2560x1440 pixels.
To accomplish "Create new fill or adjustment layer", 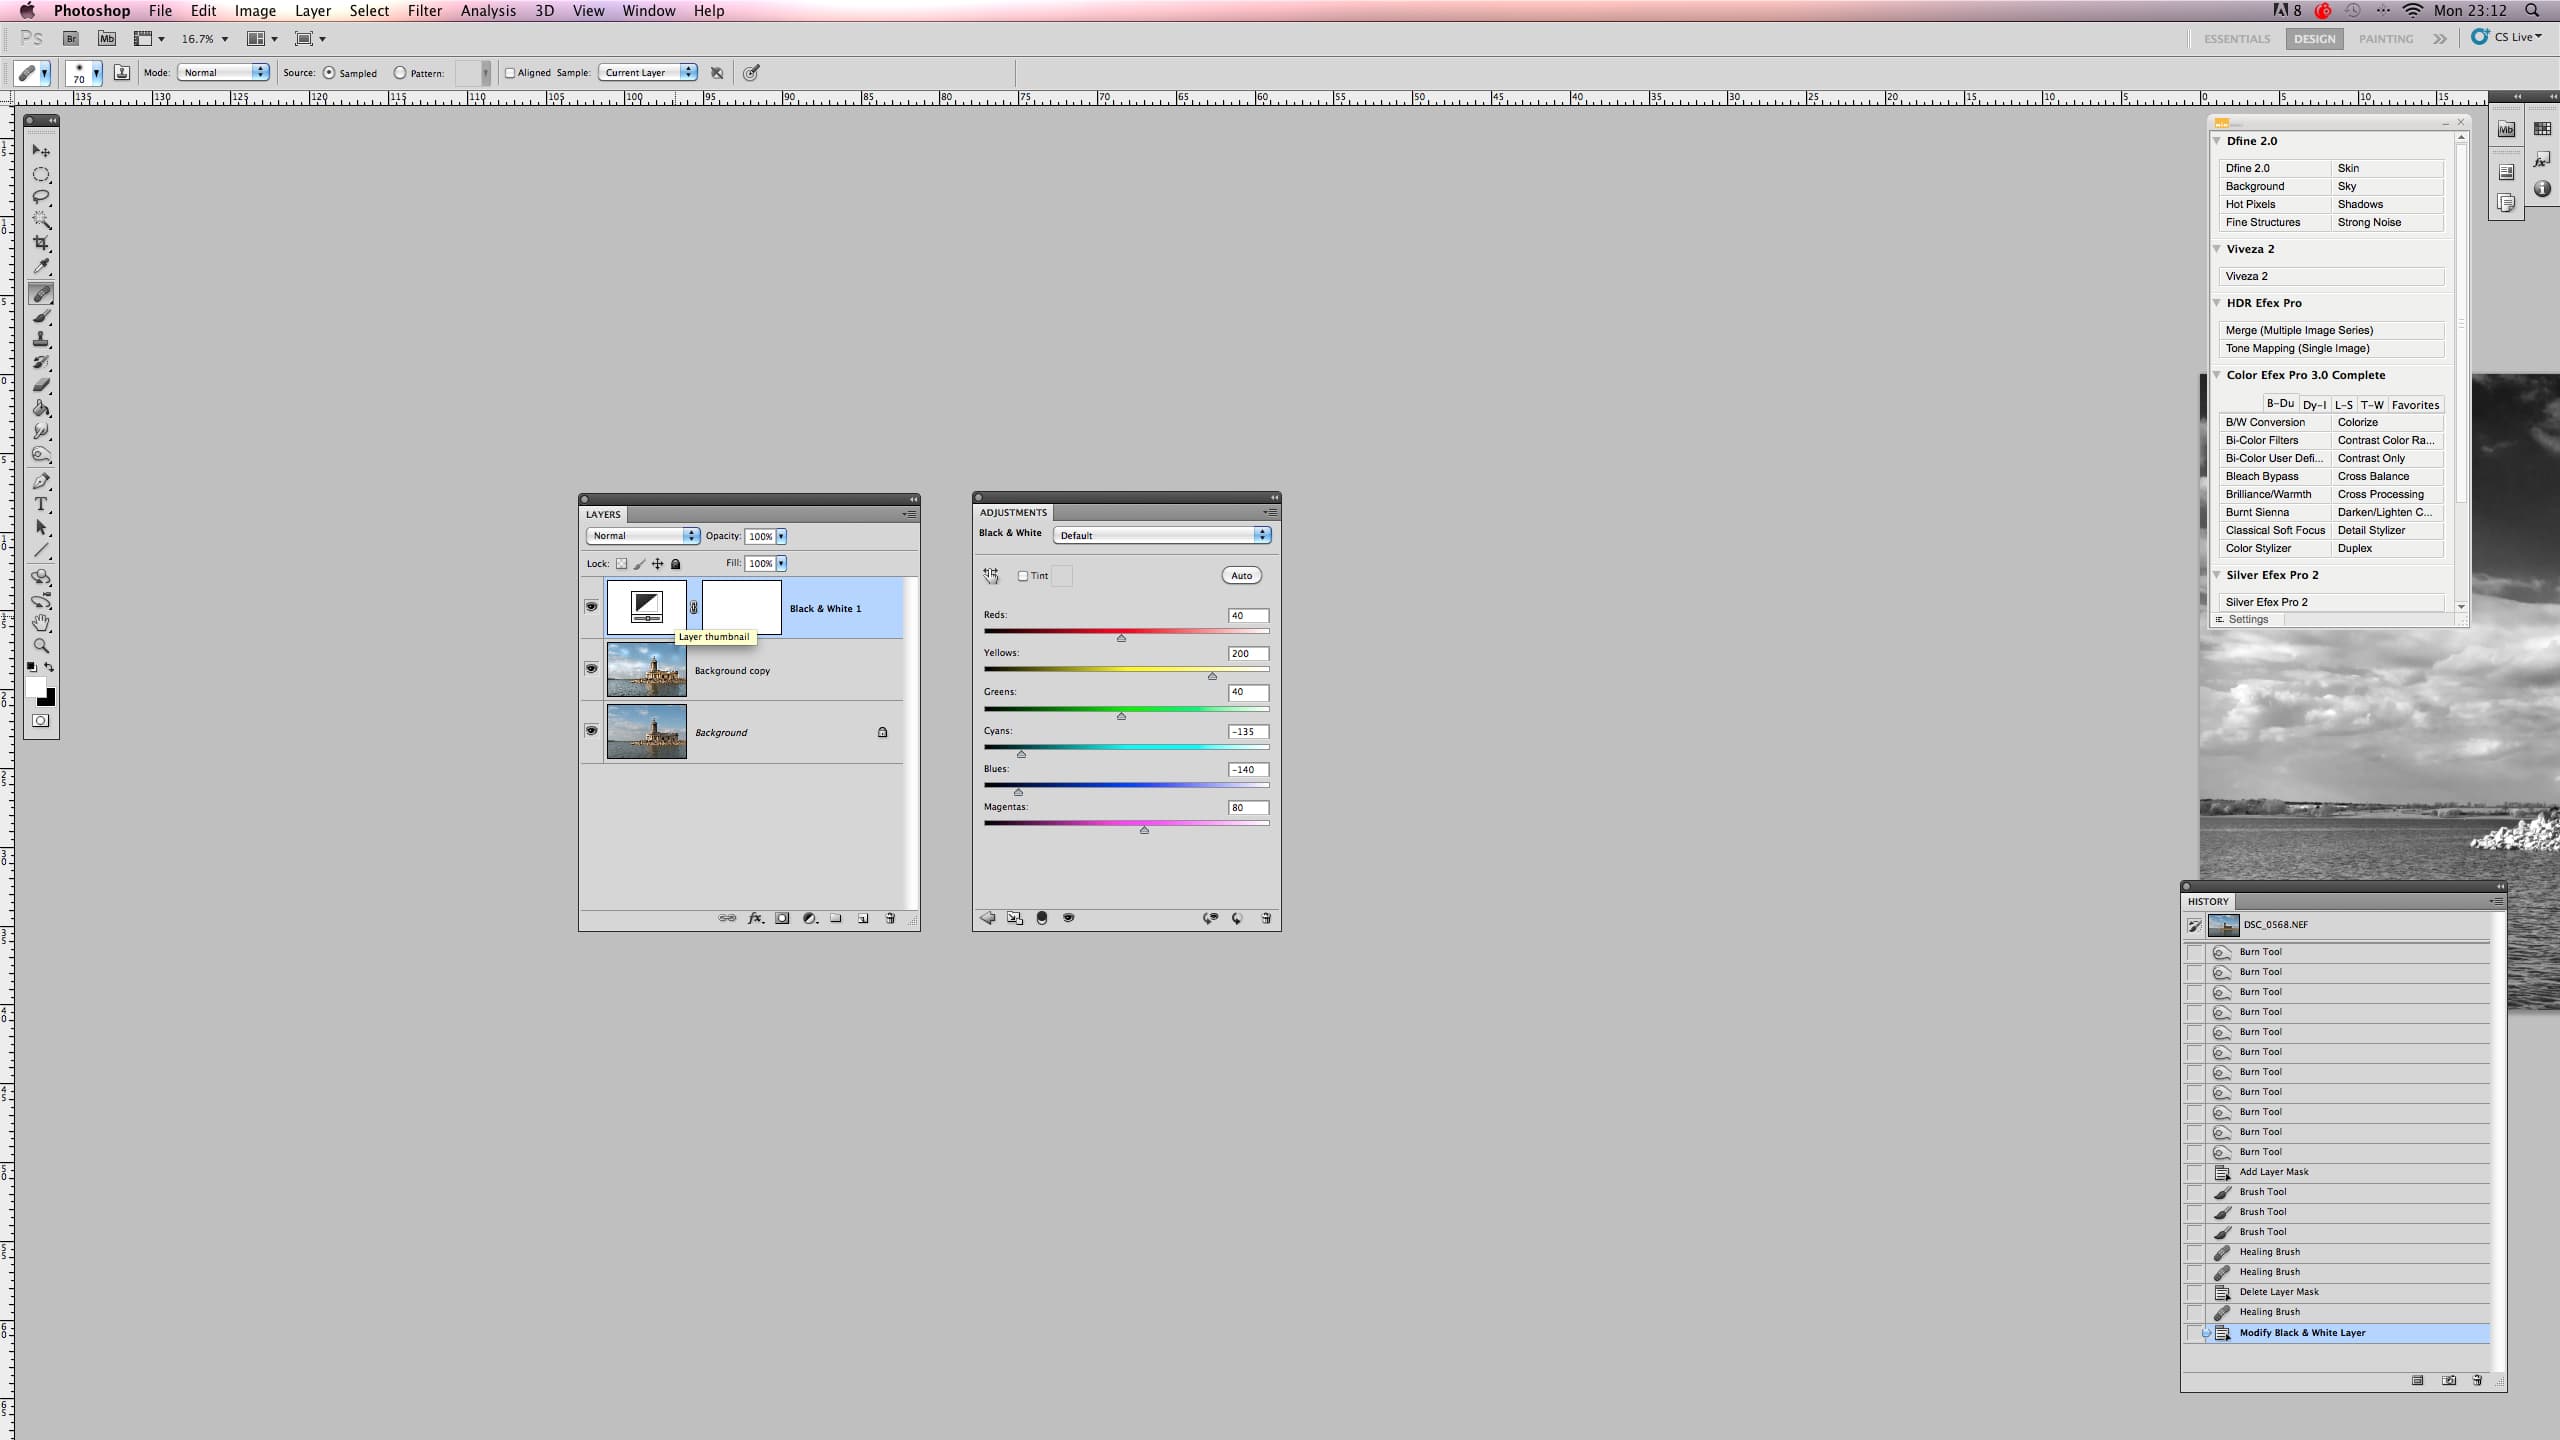I will point(810,918).
